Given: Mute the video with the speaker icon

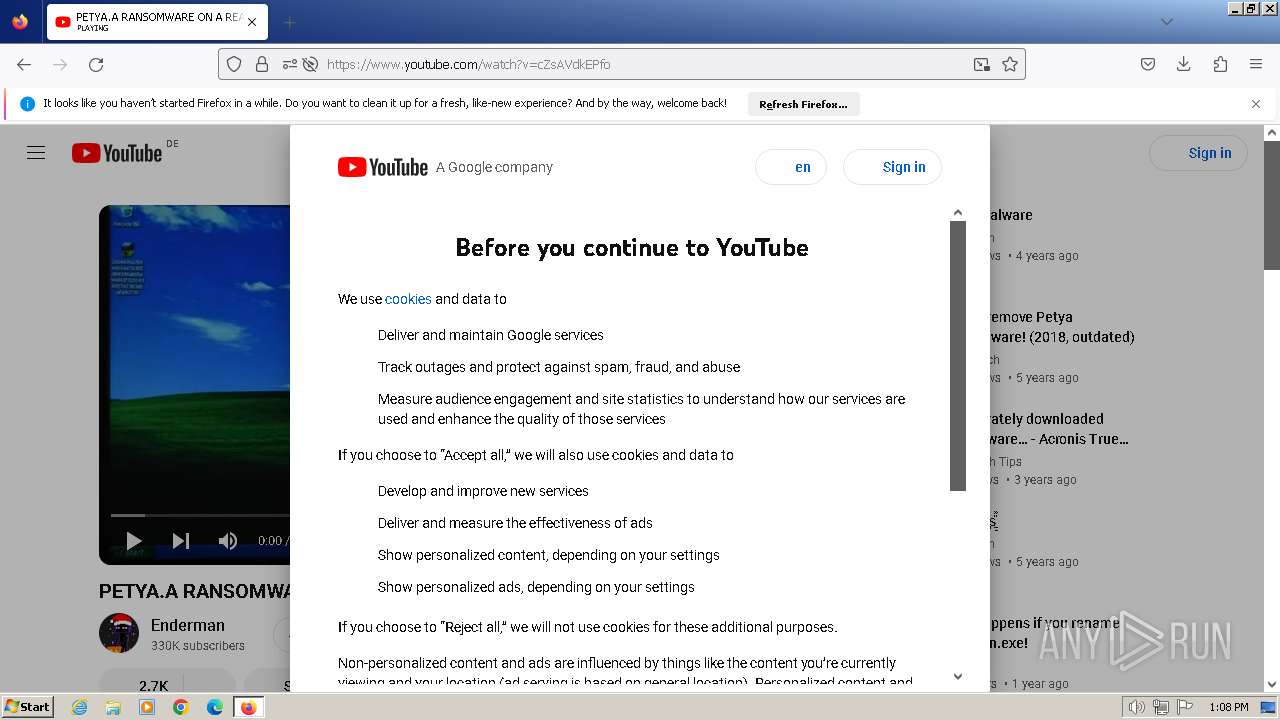Looking at the screenshot, I should tap(228, 541).
